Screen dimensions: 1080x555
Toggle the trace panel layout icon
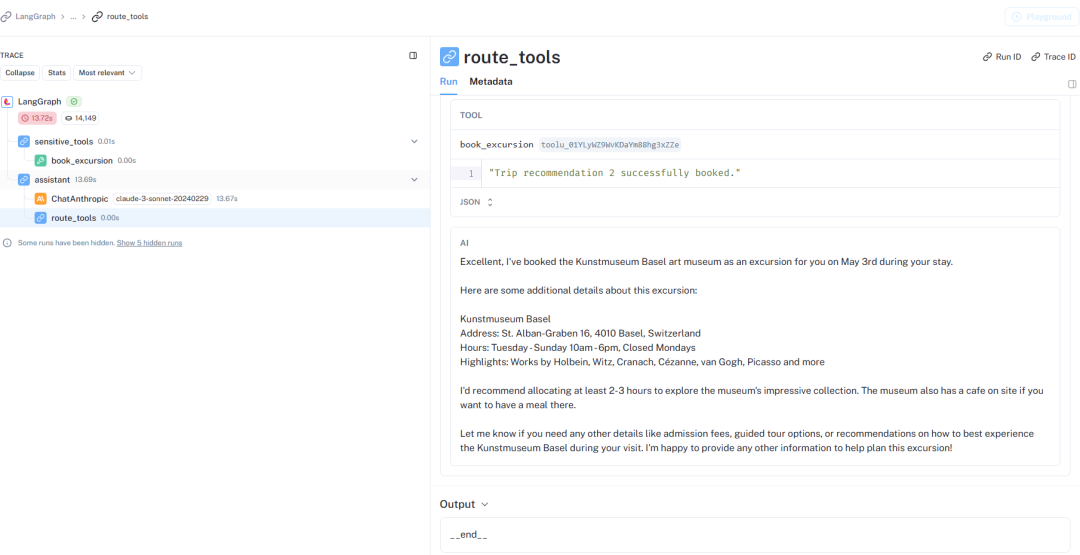pyautogui.click(x=413, y=56)
